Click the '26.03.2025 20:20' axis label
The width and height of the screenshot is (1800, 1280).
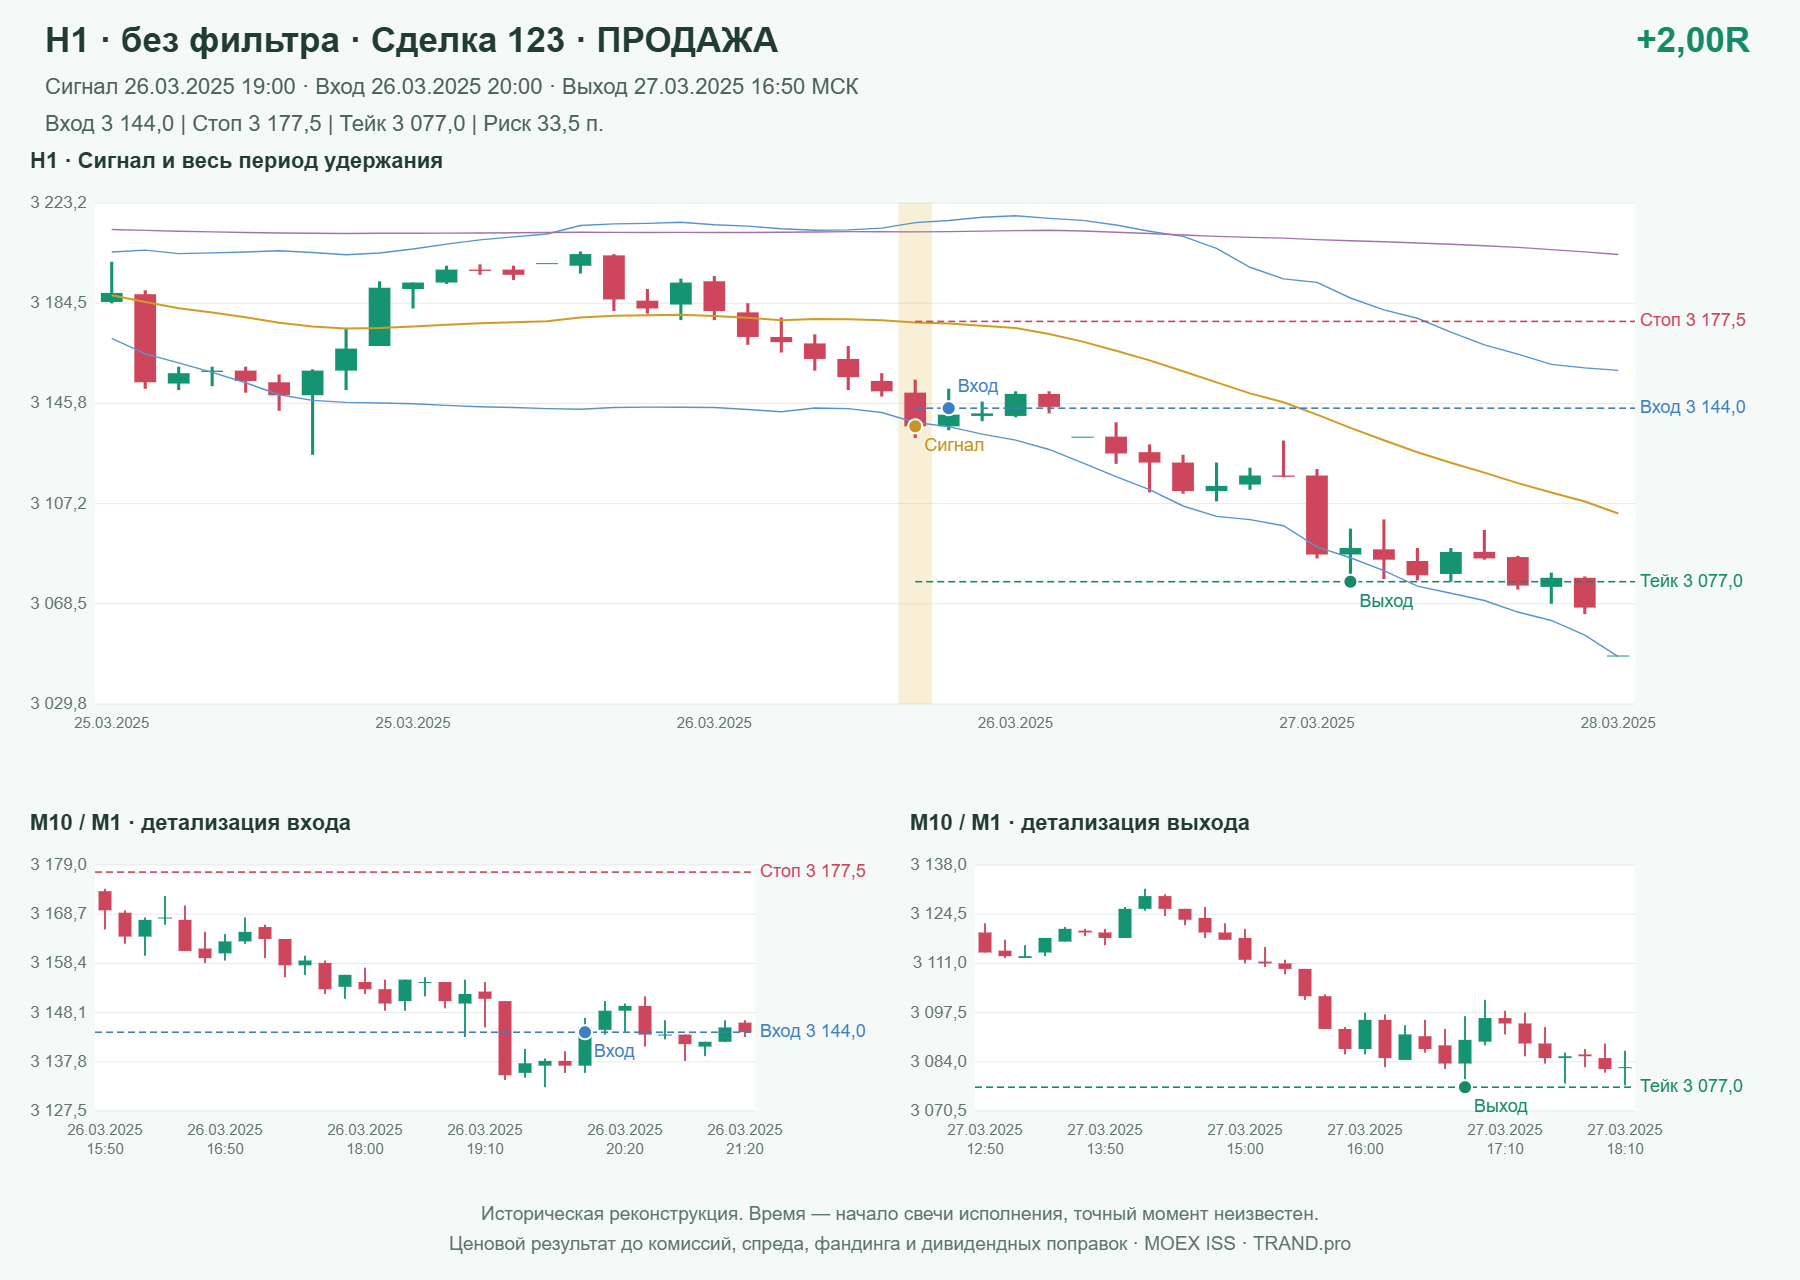(625, 1139)
